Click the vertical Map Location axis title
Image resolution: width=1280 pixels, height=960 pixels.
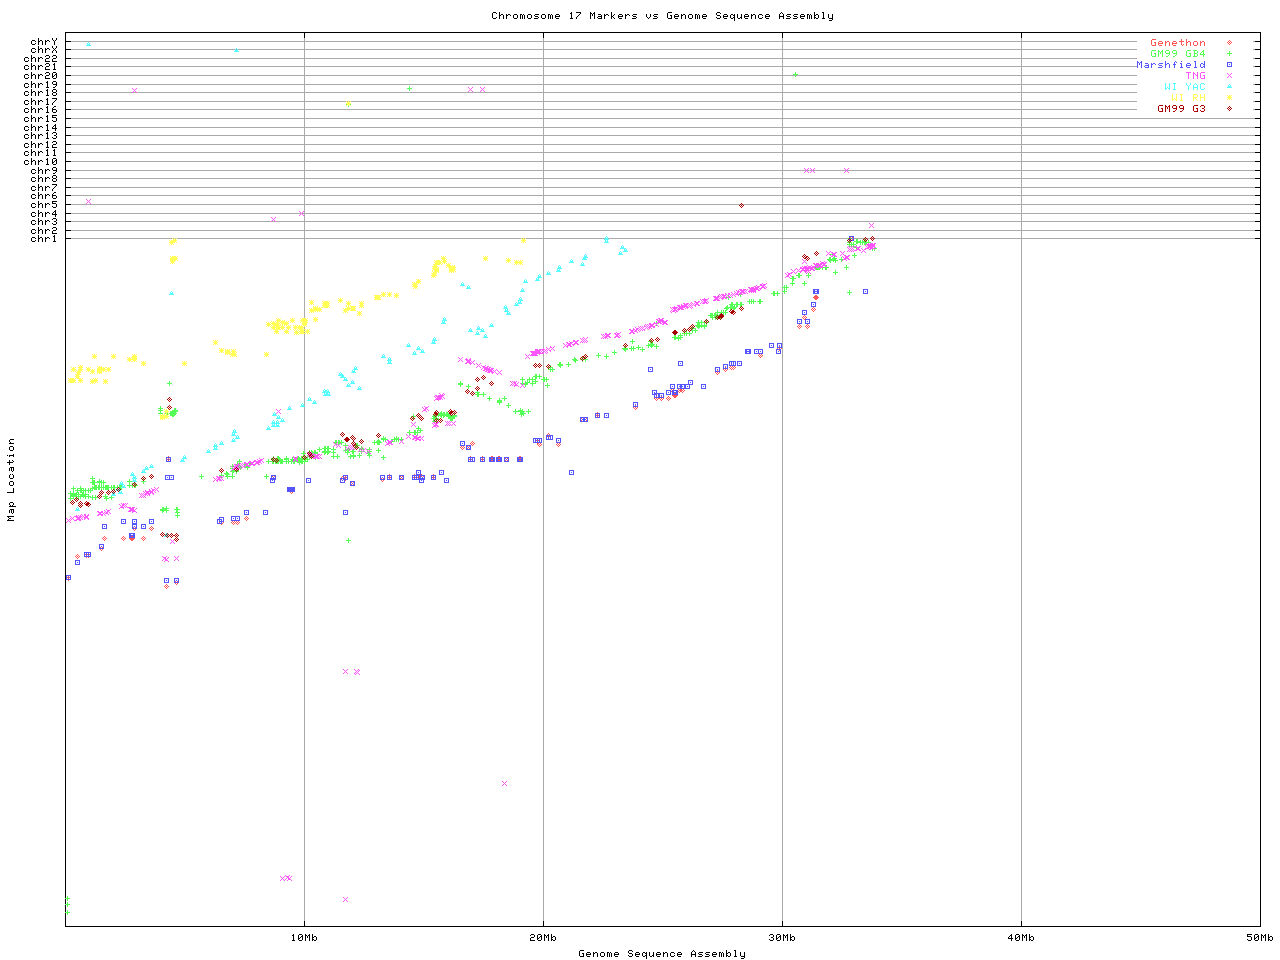(12, 480)
